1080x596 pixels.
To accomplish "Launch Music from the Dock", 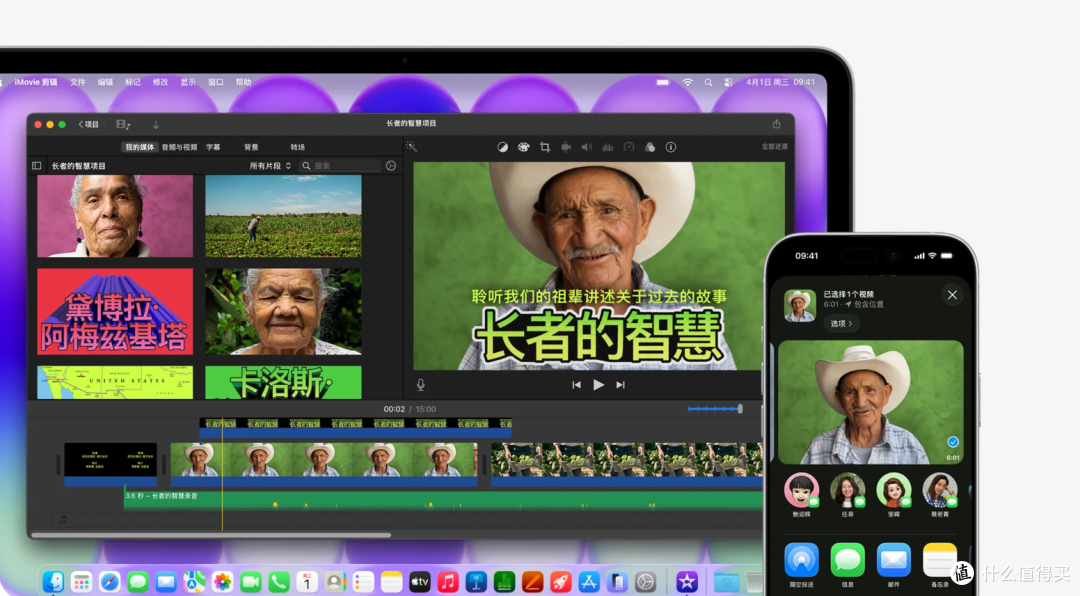I will [x=448, y=582].
